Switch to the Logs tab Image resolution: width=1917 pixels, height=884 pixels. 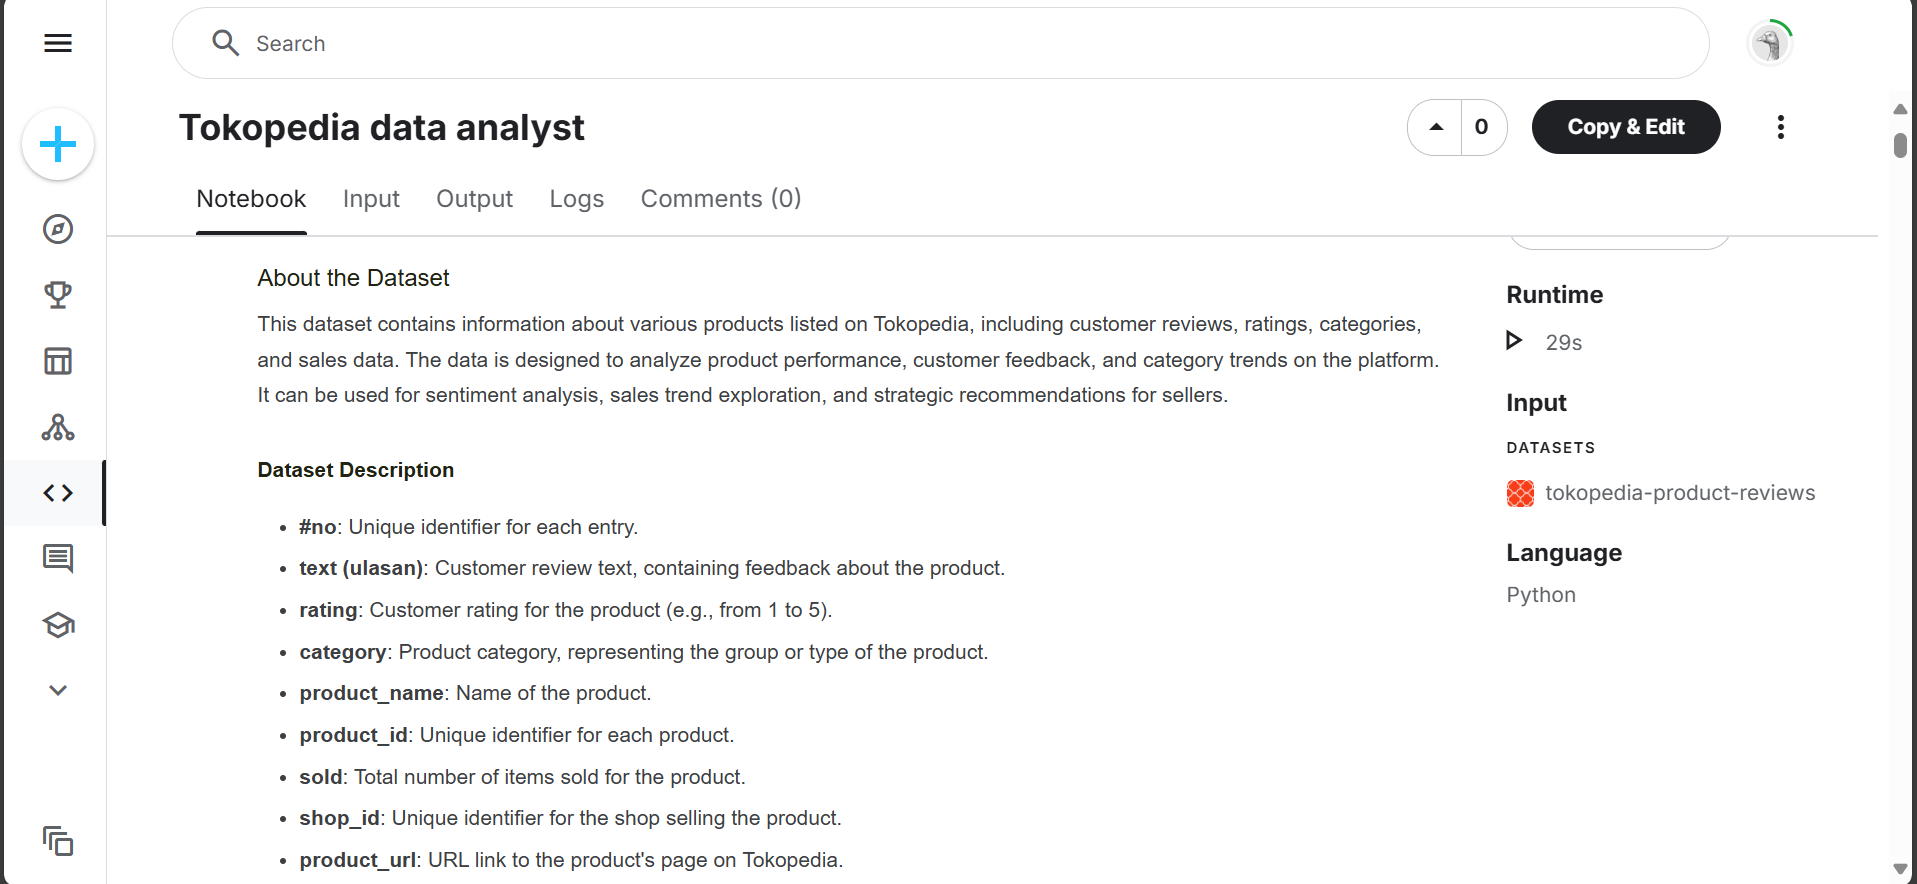pyautogui.click(x=577, y=199)
